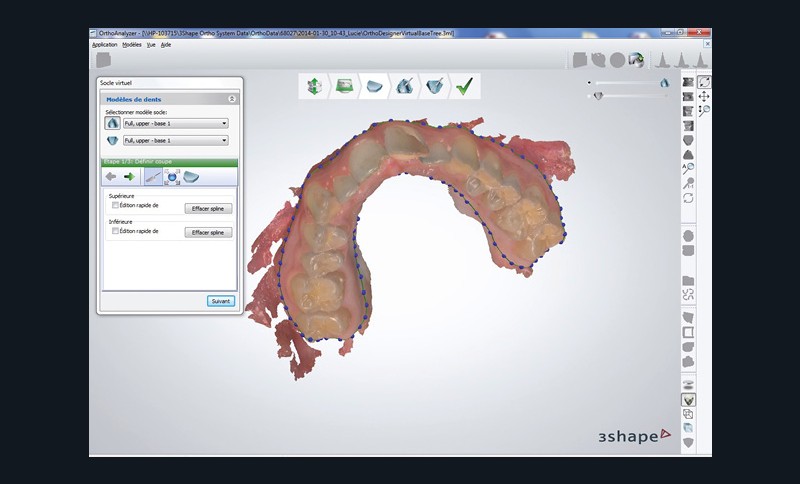Select the green vertical arrows workflow step

pyautogui.click(x=315, y=87)
